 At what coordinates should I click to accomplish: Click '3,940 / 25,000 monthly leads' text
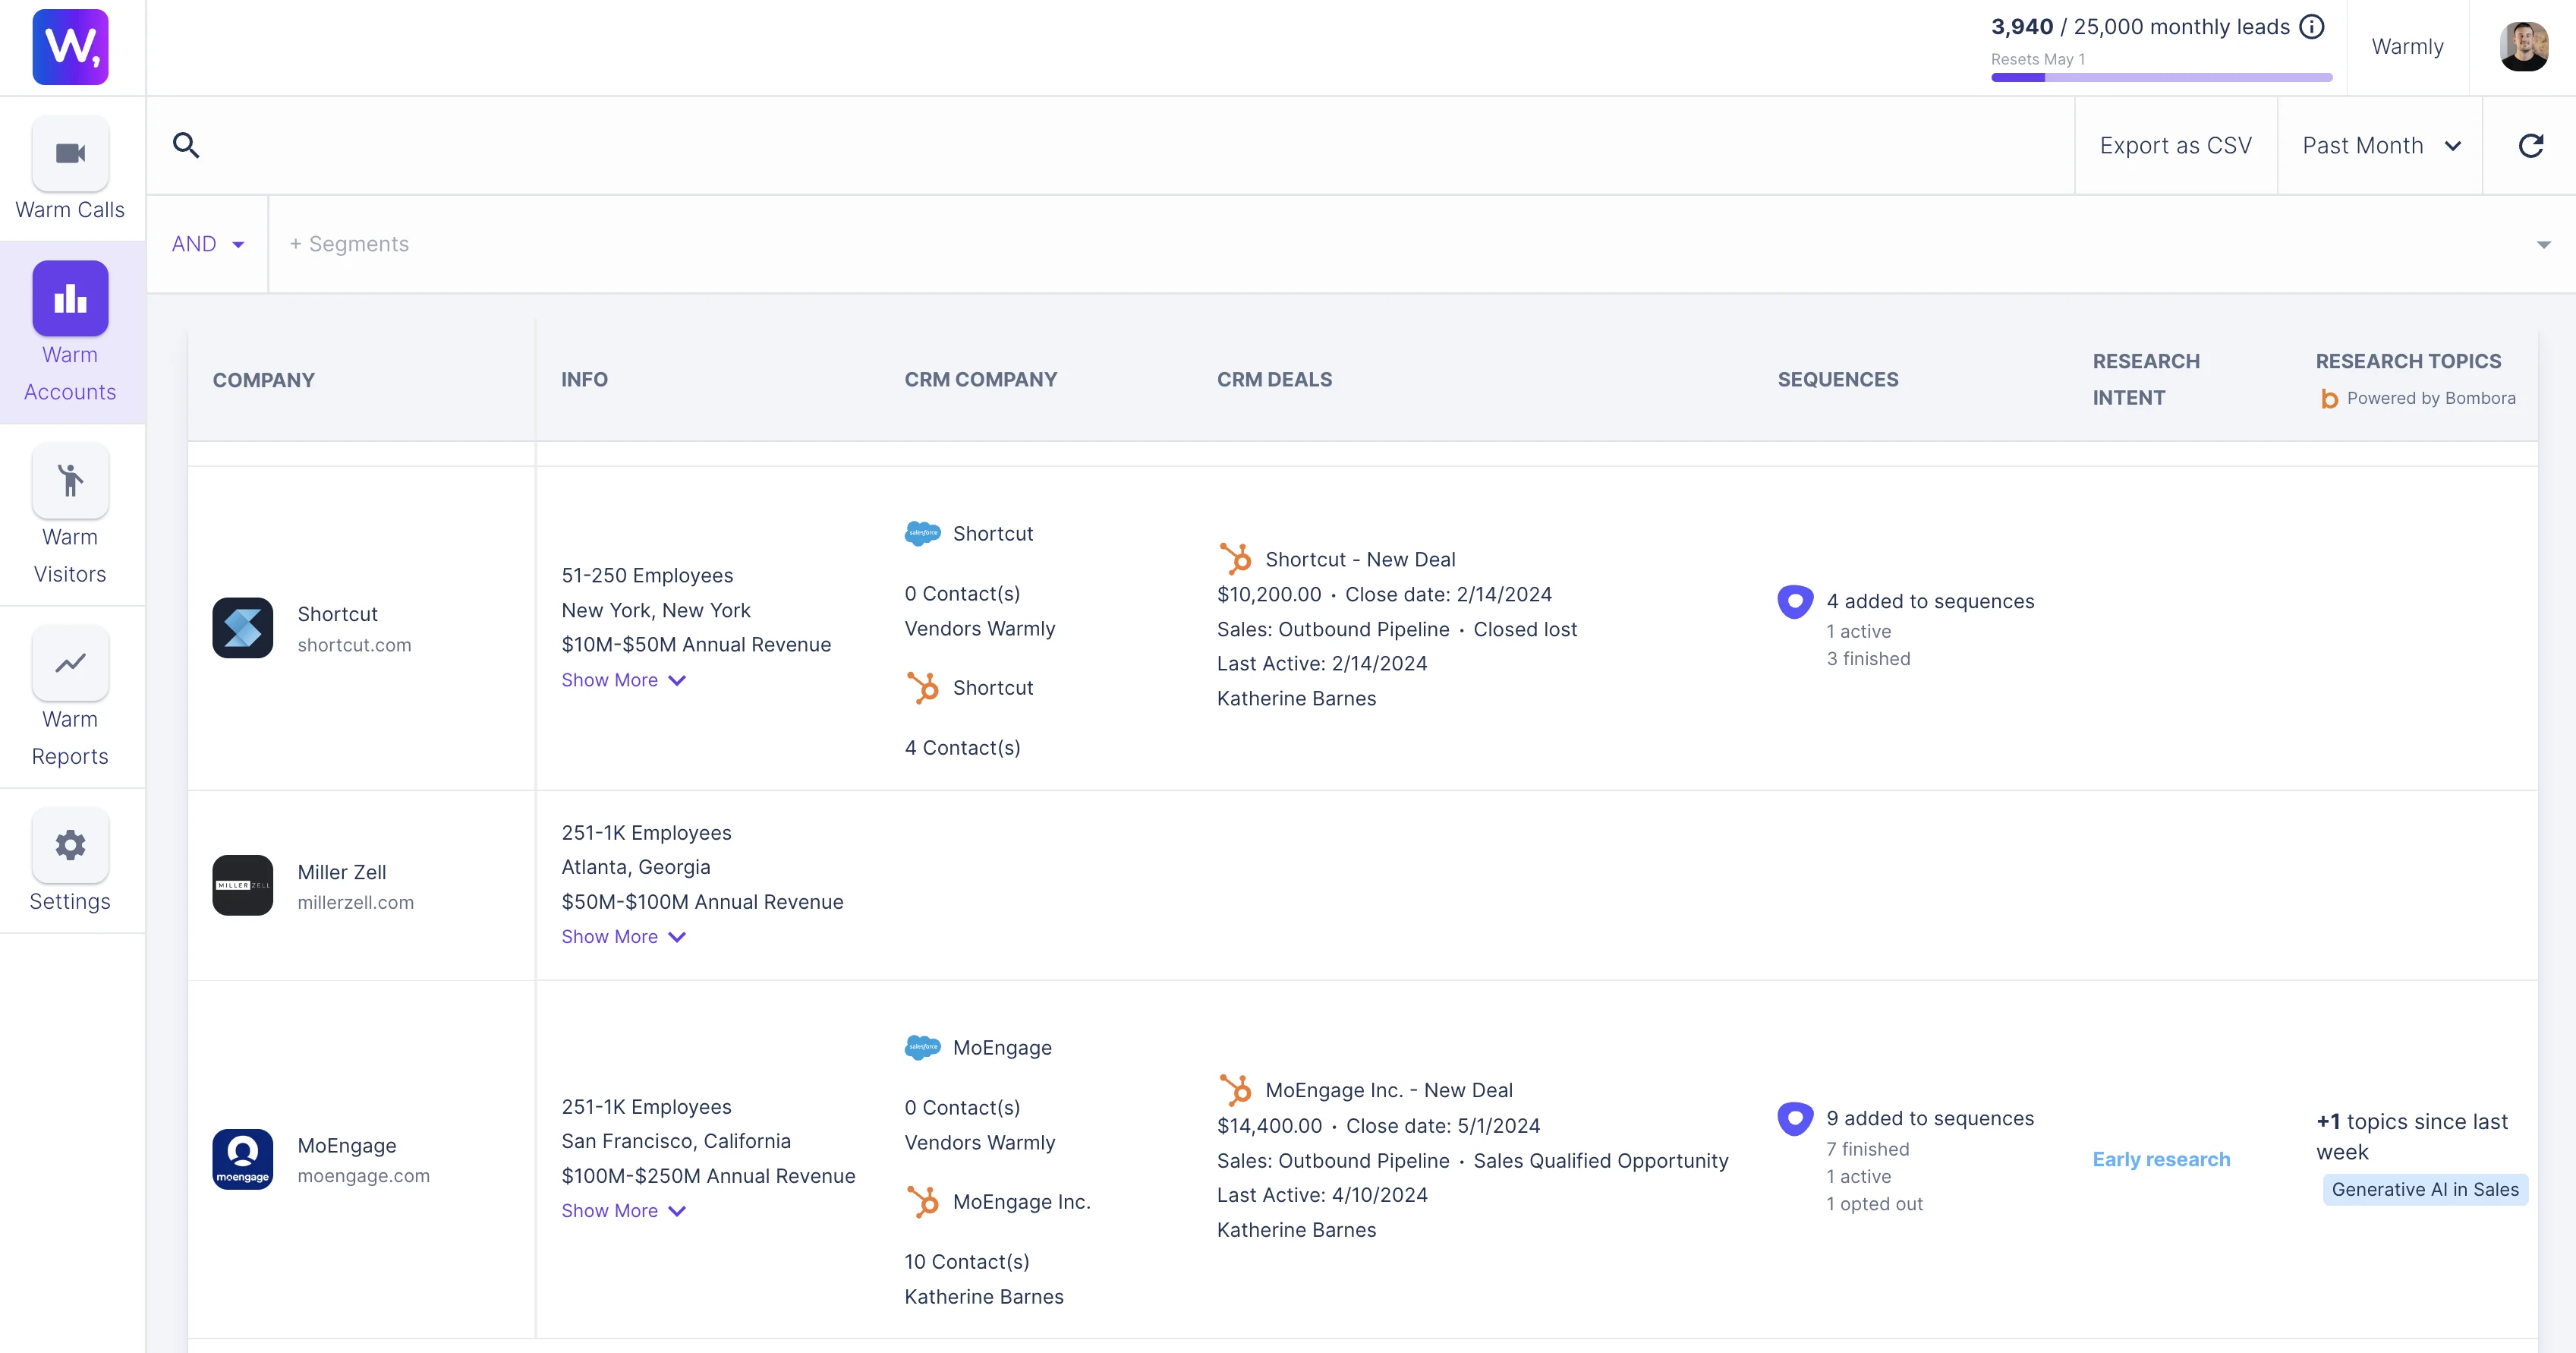point(2140,27)
